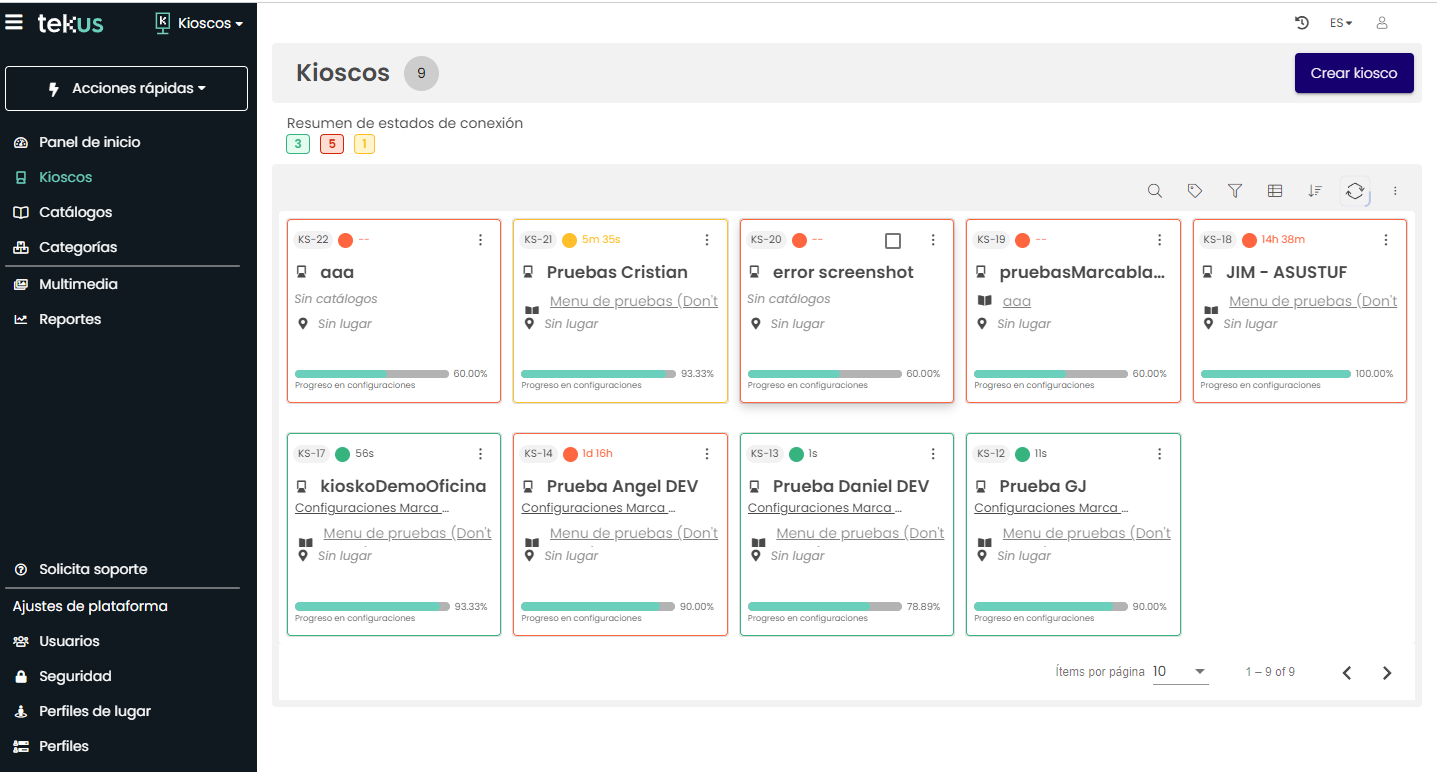
Task: Go to Catálogos in the sidebar
Action: (x=75, y=212)
